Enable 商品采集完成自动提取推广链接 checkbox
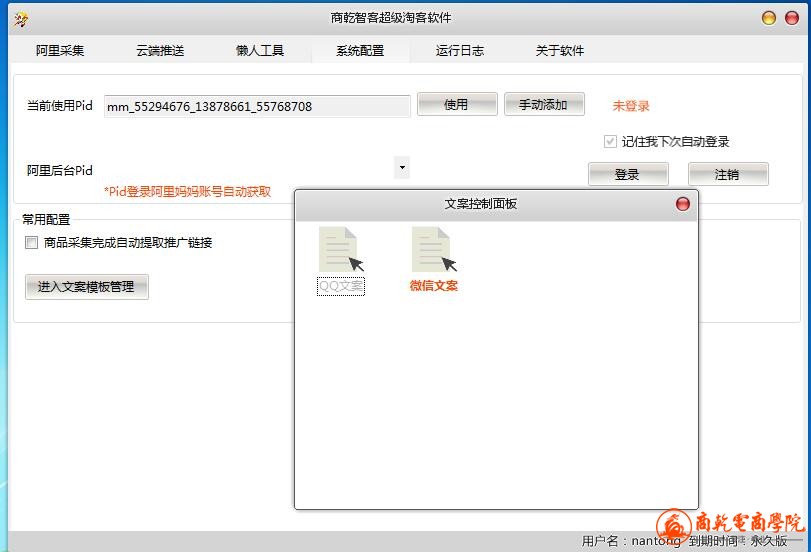811x552 pixels. (32, 242)
